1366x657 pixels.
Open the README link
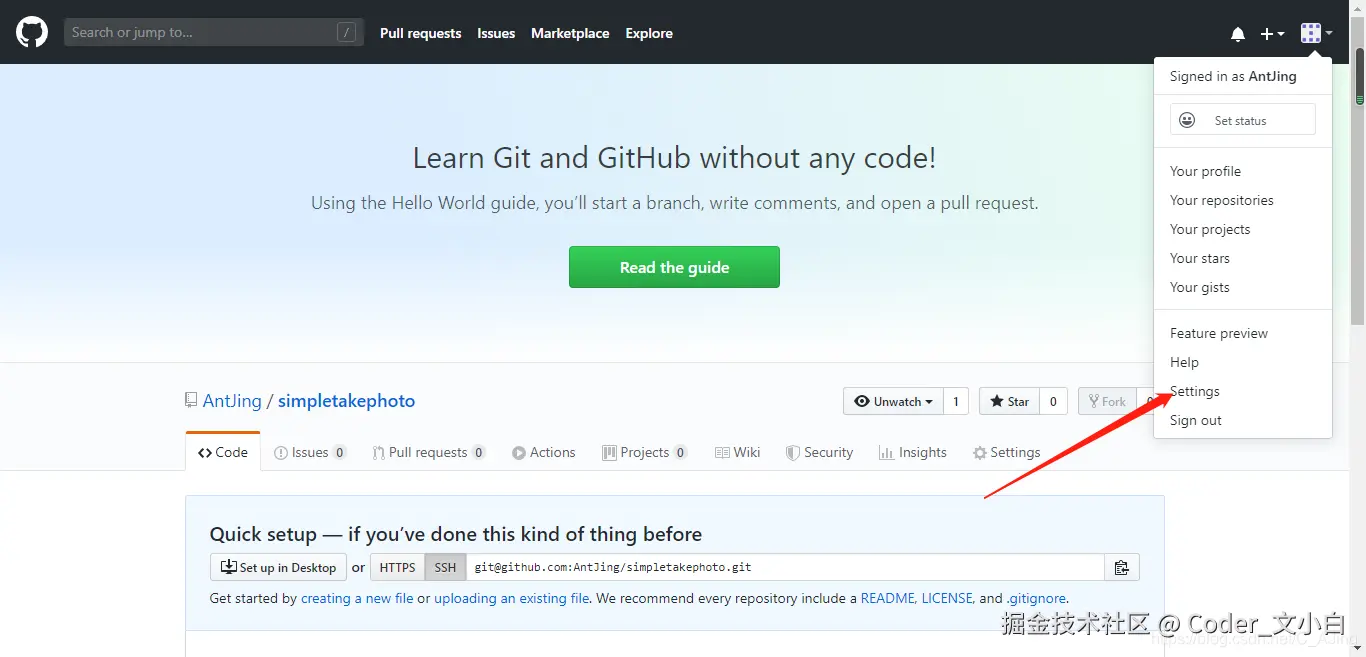(887, 598)
